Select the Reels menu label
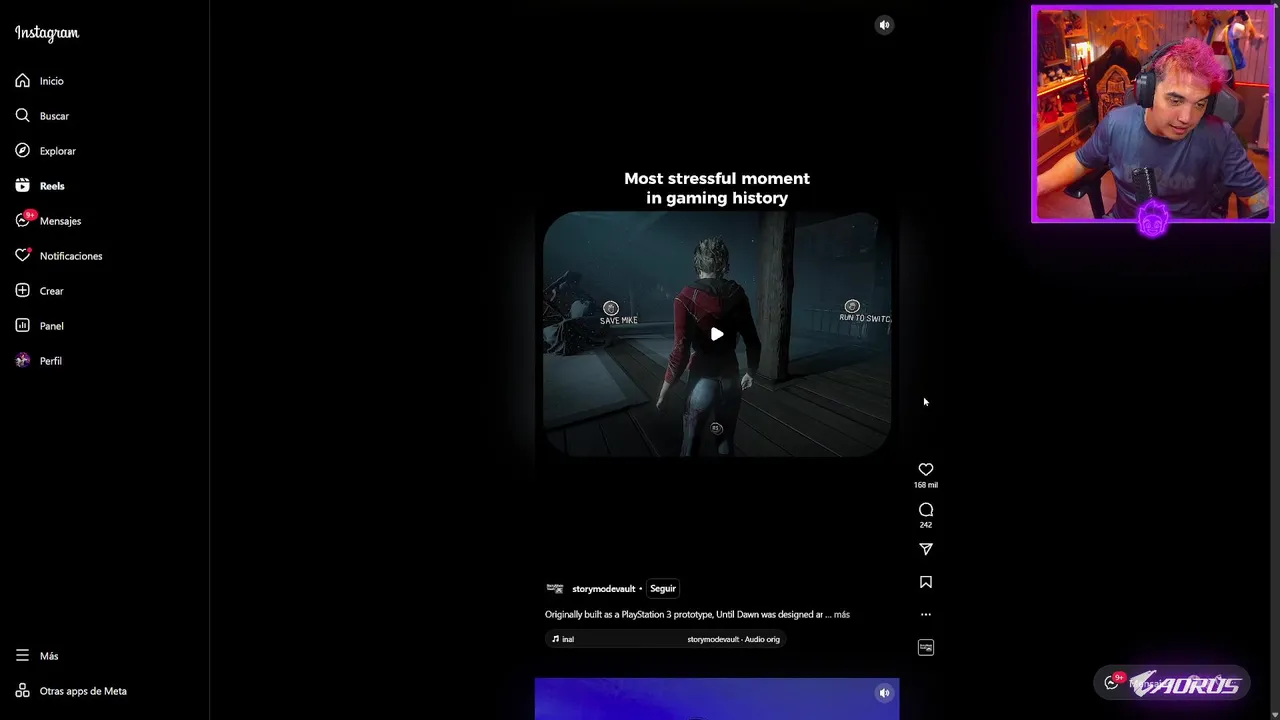 [52, 186]
